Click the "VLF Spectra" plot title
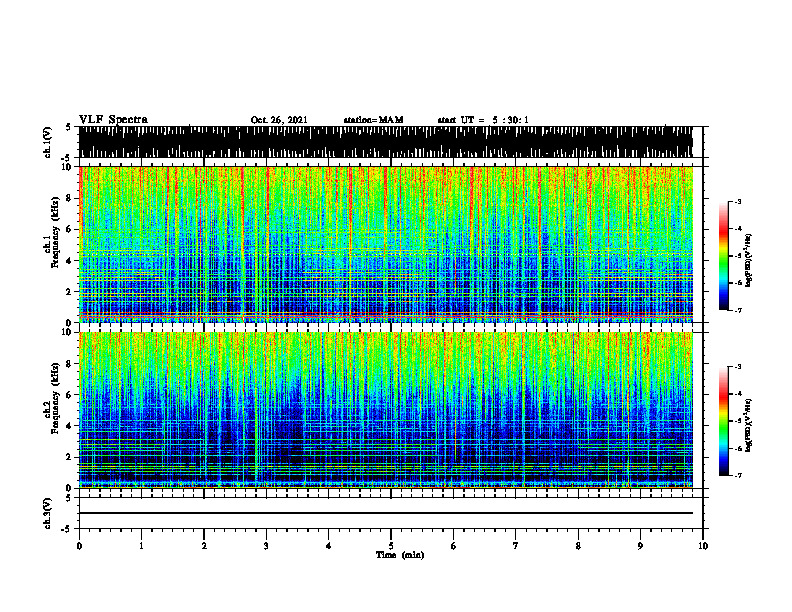This screenshot has width=792, height=612. (x=113, y=120)
